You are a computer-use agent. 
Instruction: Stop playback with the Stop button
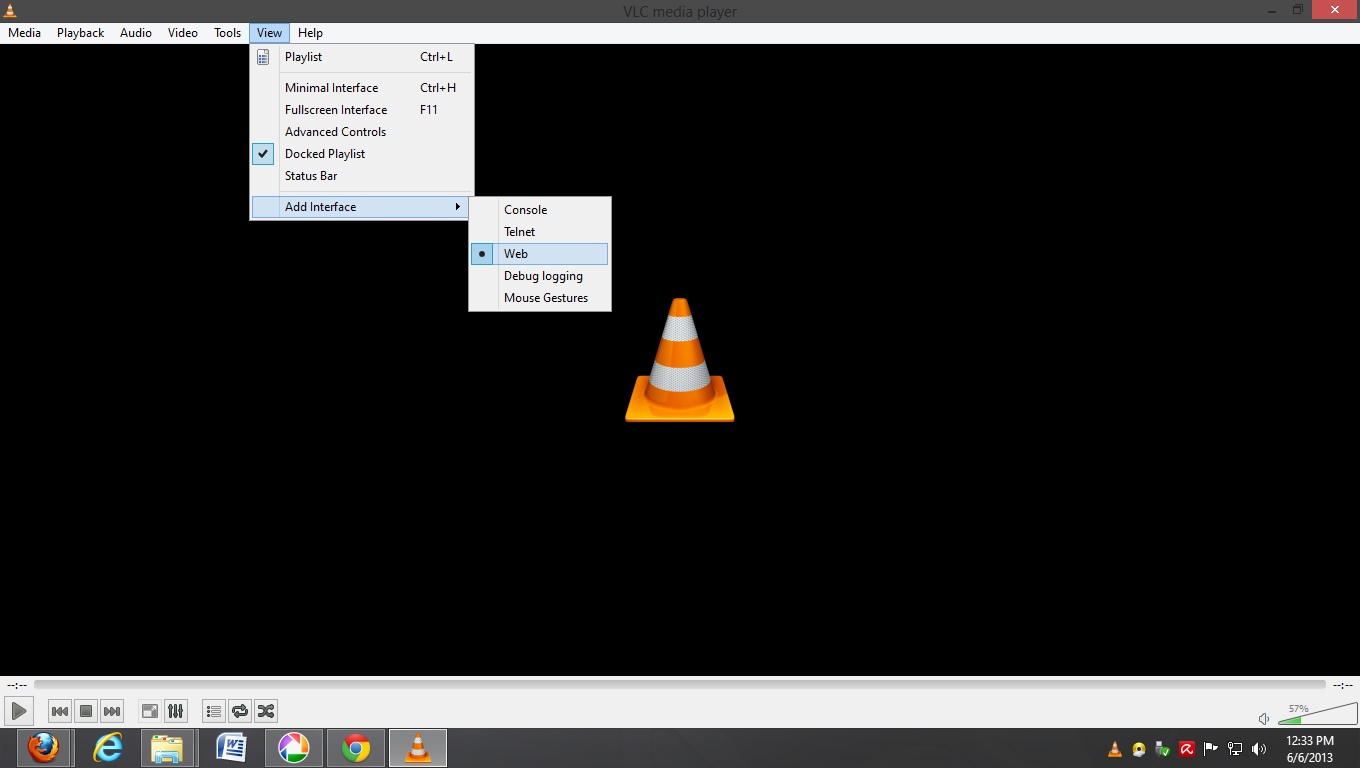(86, 711)
